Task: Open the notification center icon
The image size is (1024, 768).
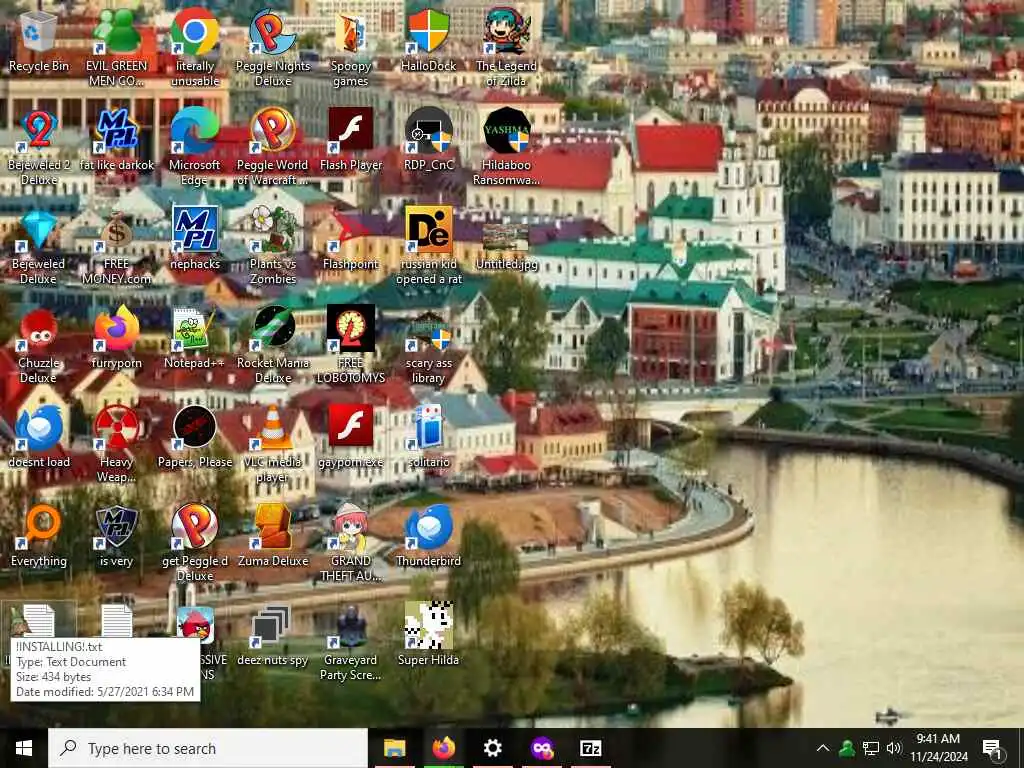Action: (x=991, y=748)
